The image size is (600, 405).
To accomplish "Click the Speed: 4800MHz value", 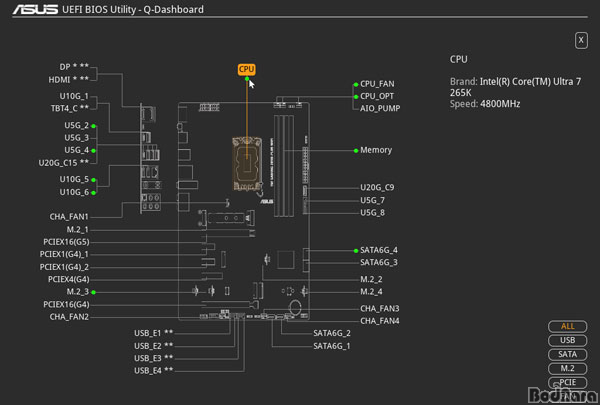I will tap(500, 104).
